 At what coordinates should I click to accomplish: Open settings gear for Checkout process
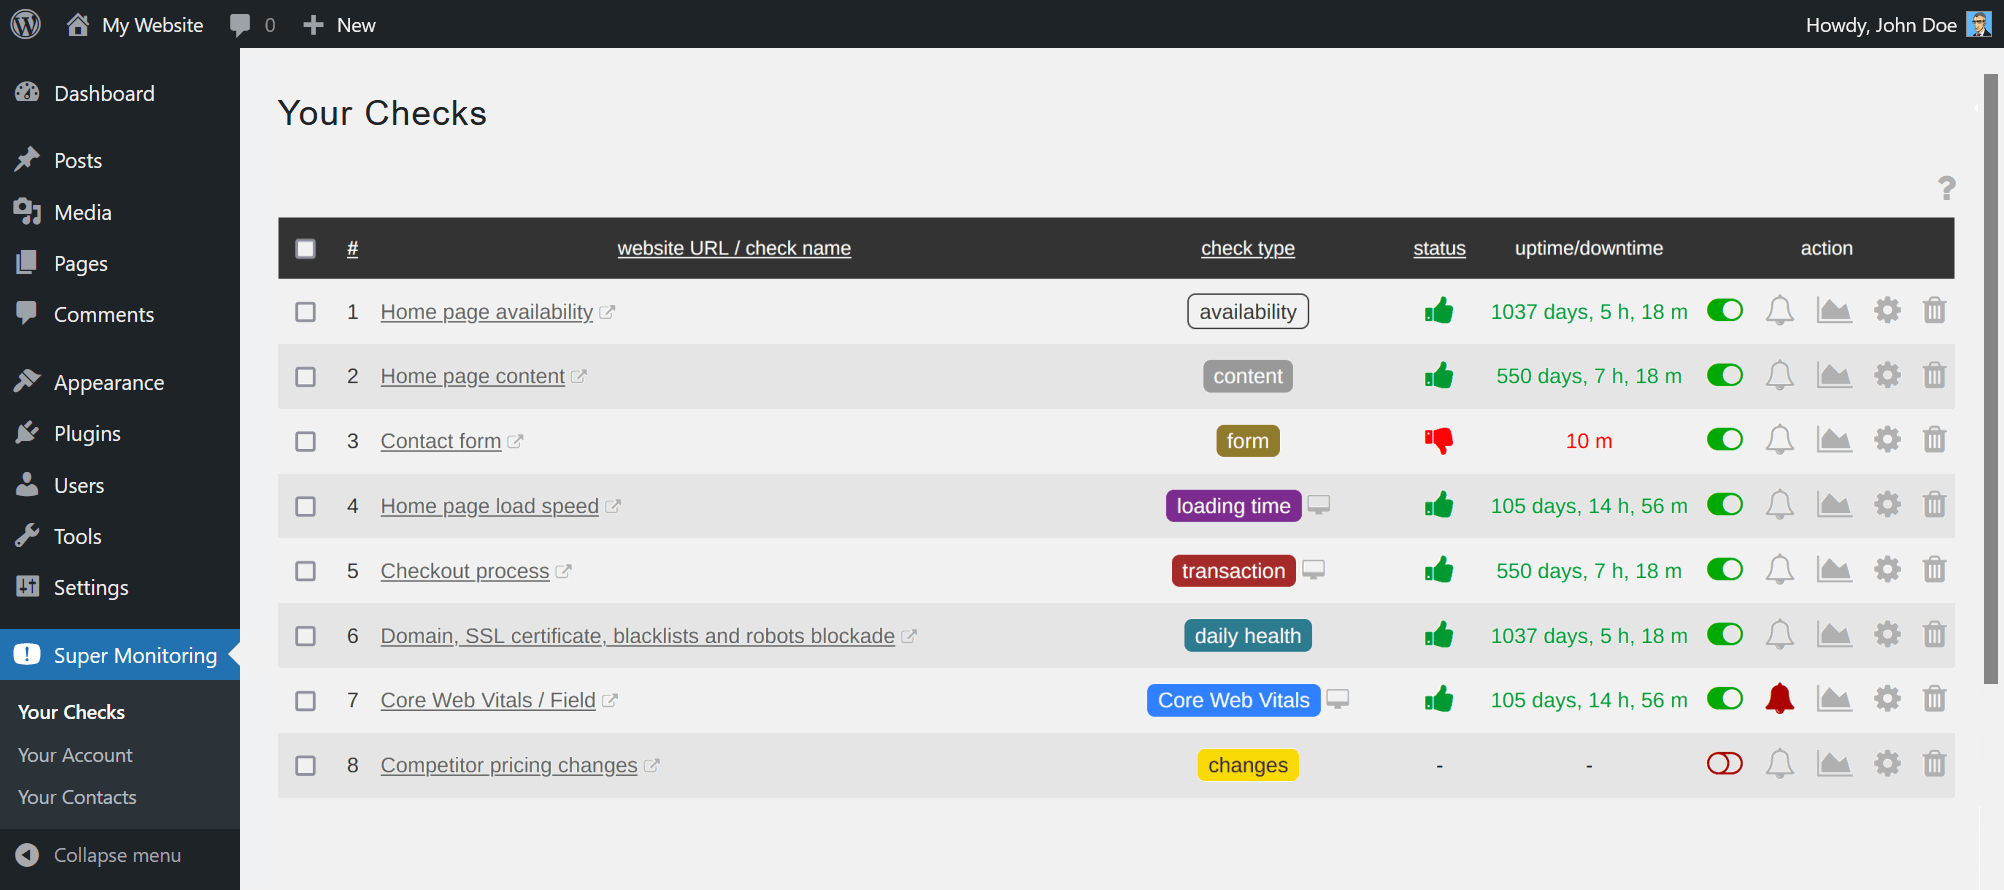tap(1887, 570)
